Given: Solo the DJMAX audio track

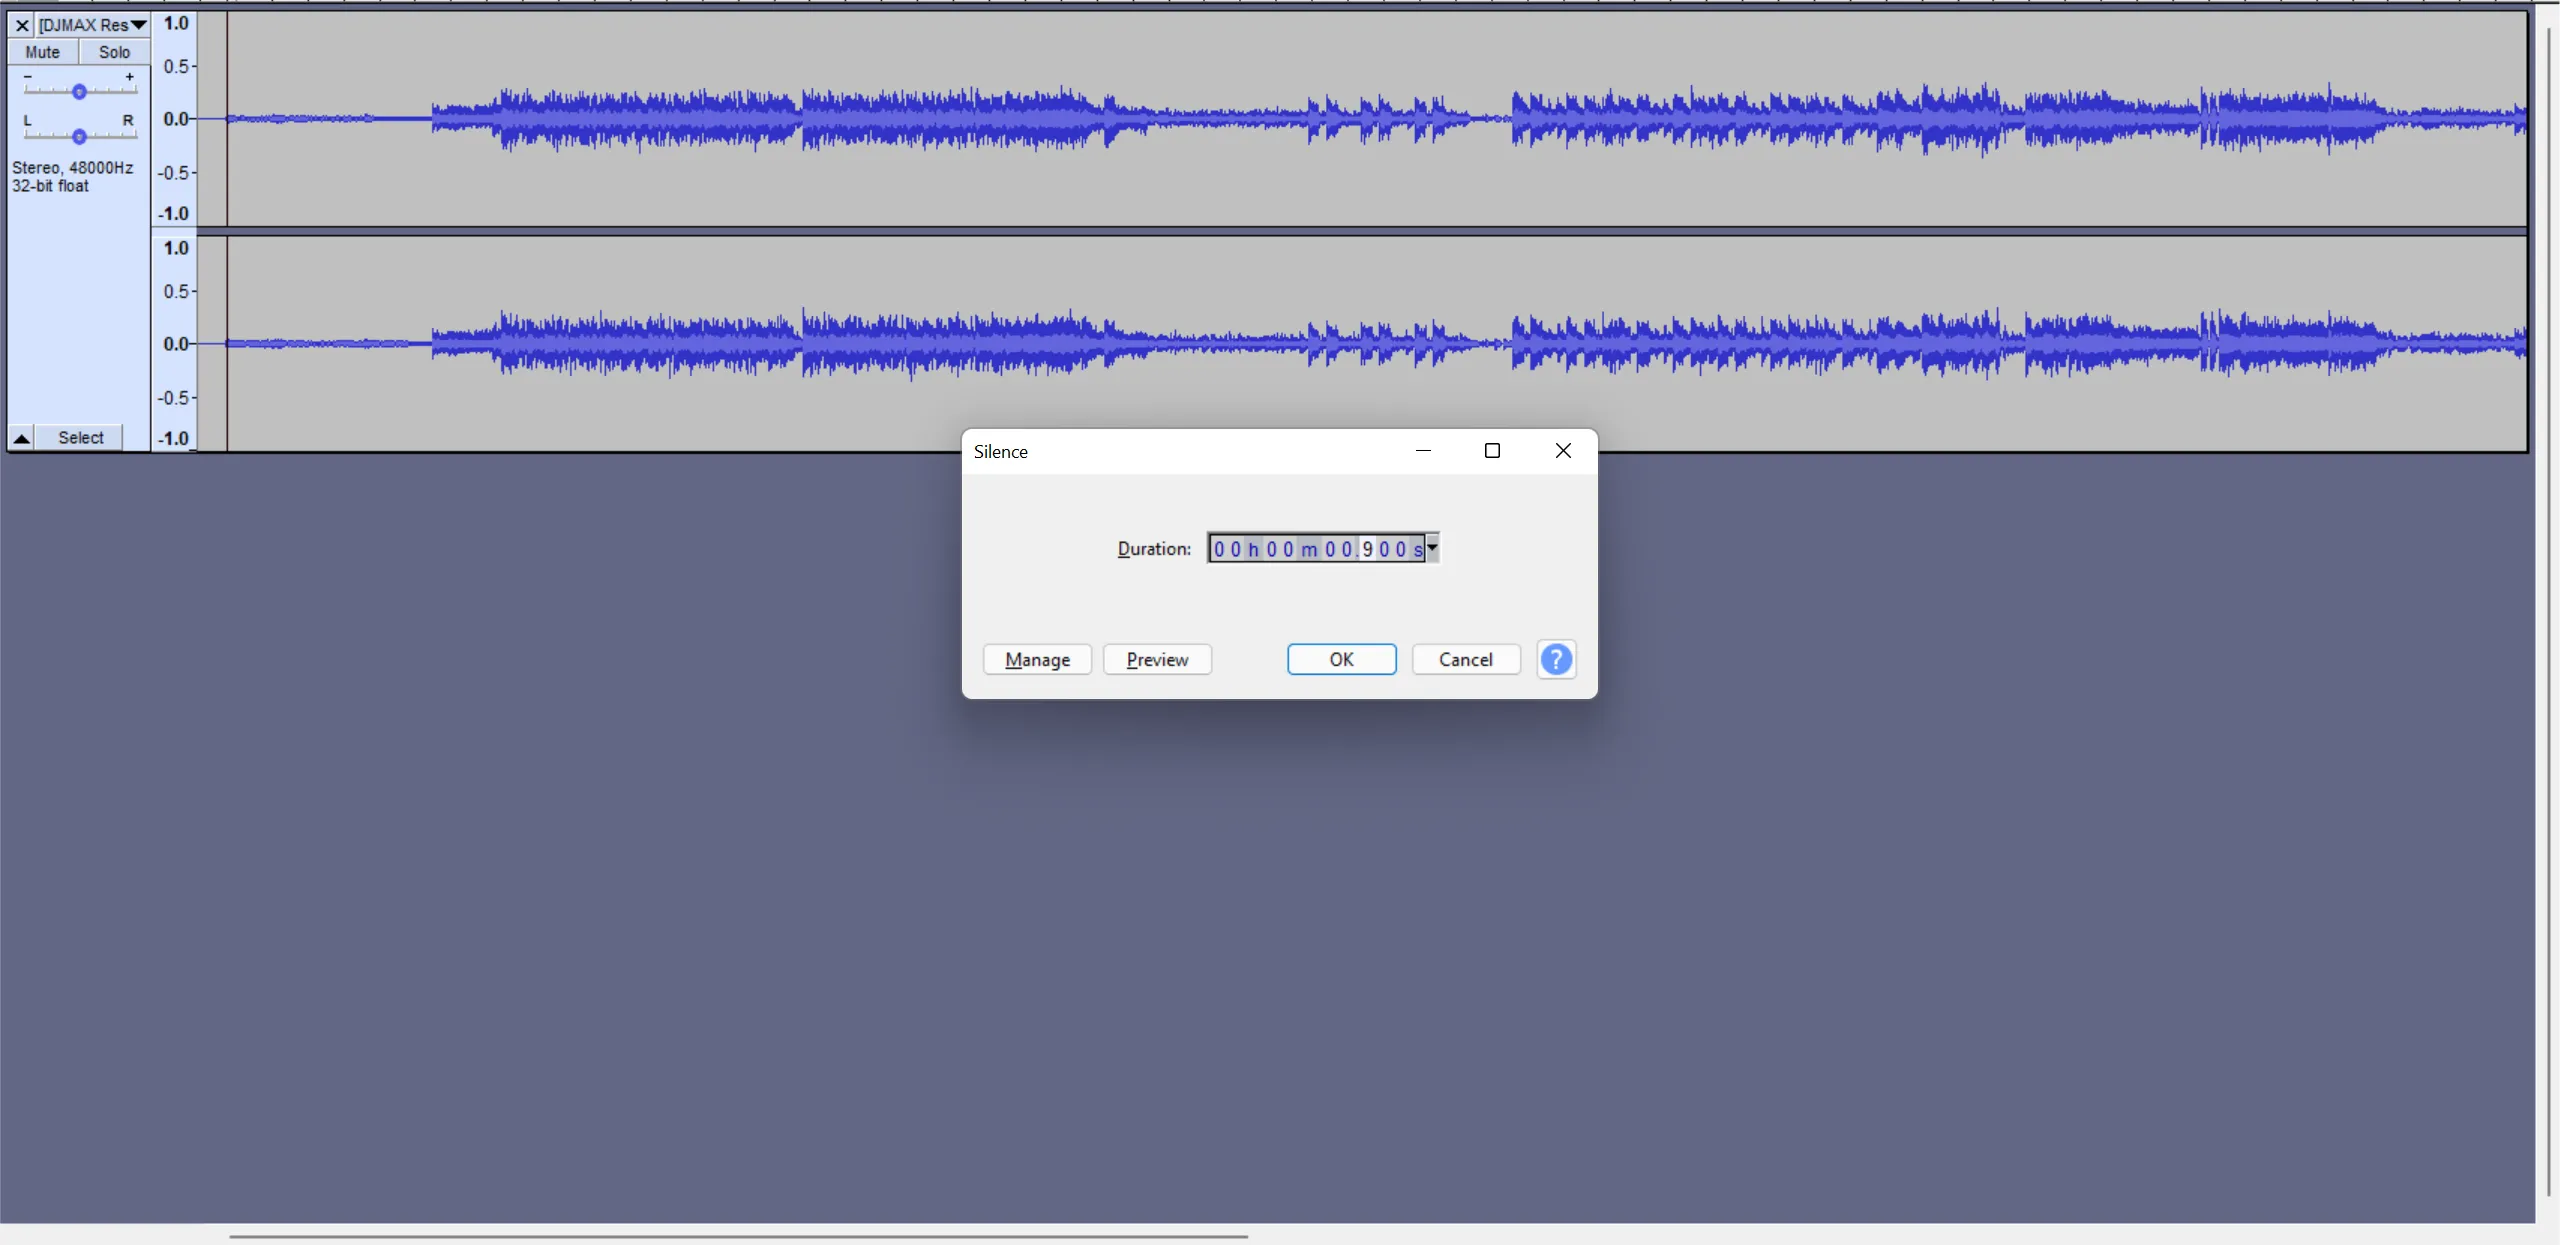Looking at the screenshot, I should [x=114, y=52].
